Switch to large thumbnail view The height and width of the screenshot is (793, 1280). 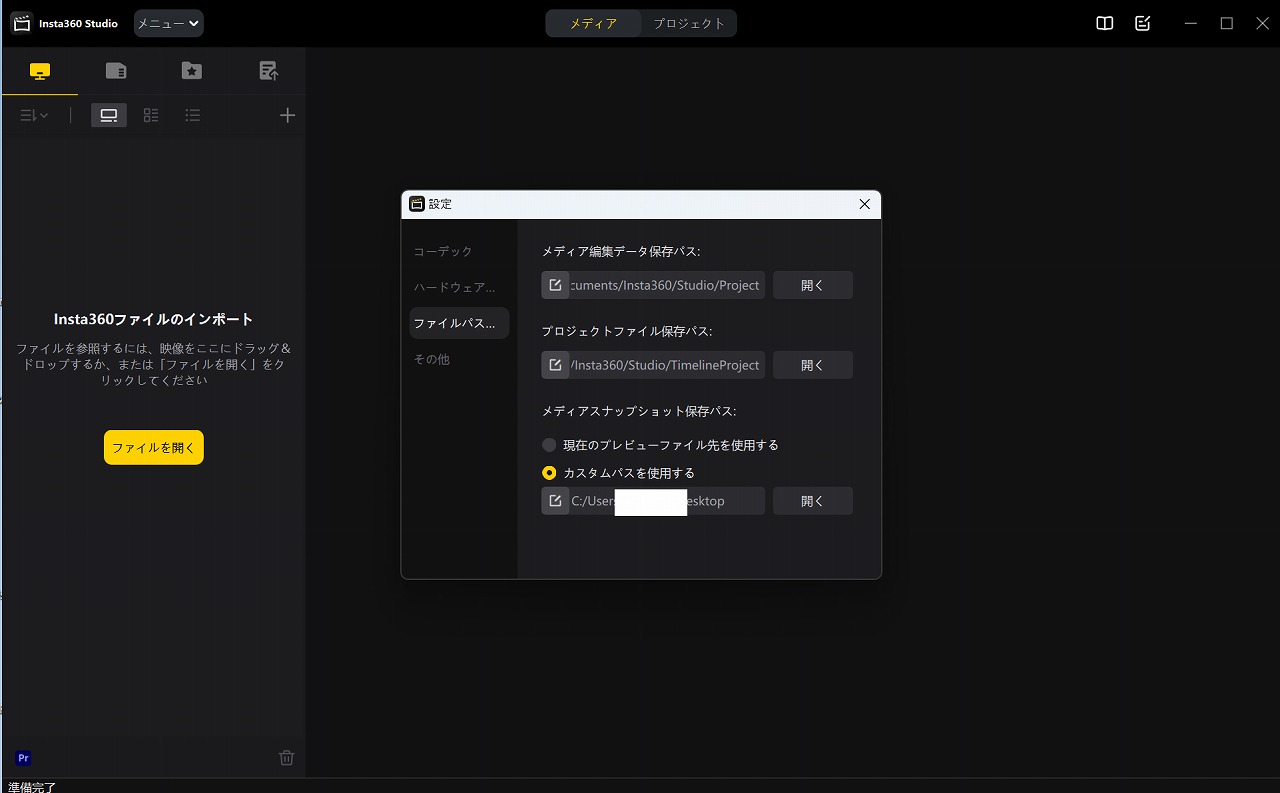109,116
